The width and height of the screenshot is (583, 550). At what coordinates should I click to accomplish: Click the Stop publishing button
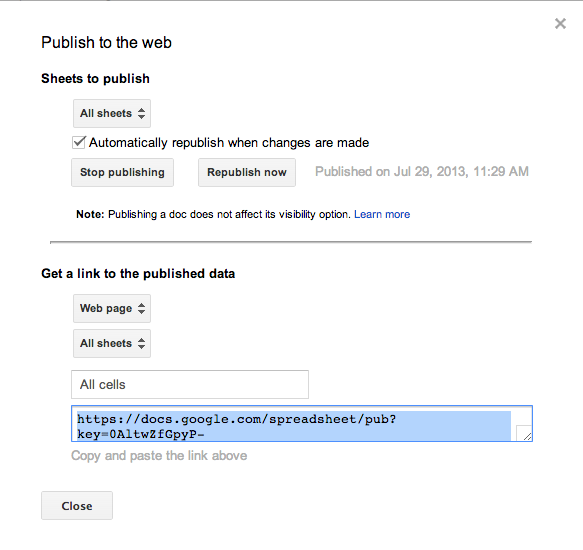pos(122,172)
